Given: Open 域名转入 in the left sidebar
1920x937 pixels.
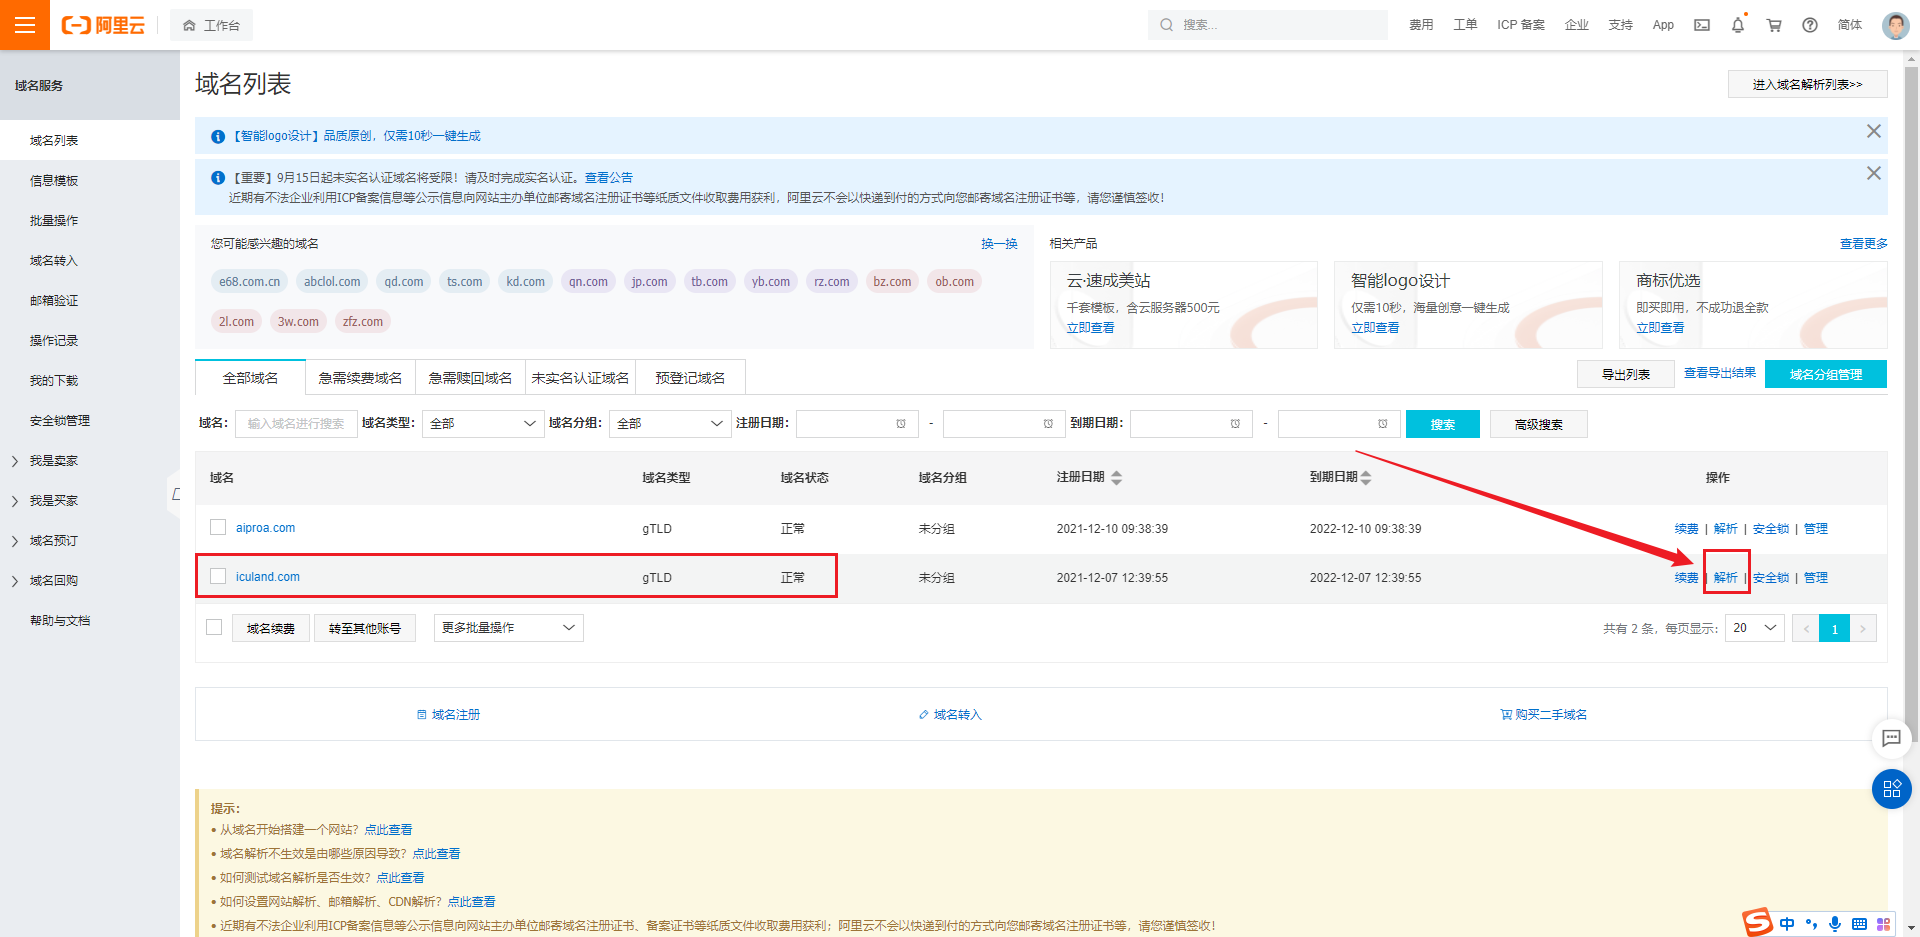Looking at the screenshot, I should click(x=54, y=260).
